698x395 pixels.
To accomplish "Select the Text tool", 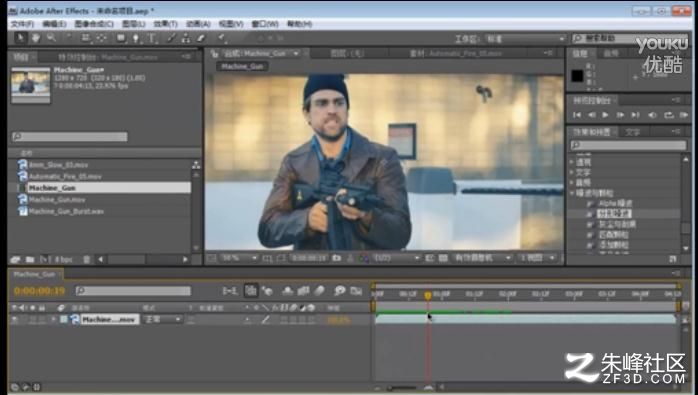I will pos(152,38).
